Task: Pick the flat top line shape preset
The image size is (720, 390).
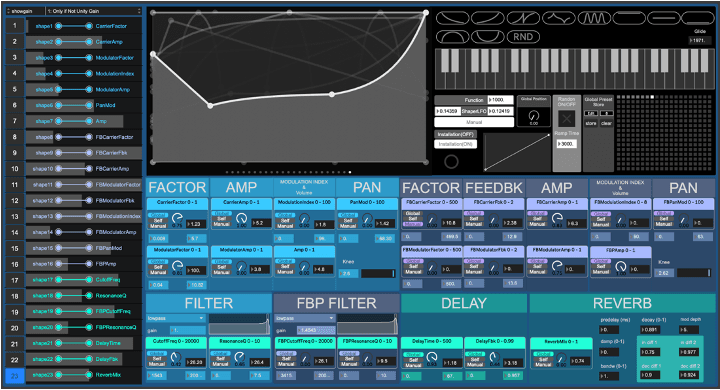Action: coord(629,18)
